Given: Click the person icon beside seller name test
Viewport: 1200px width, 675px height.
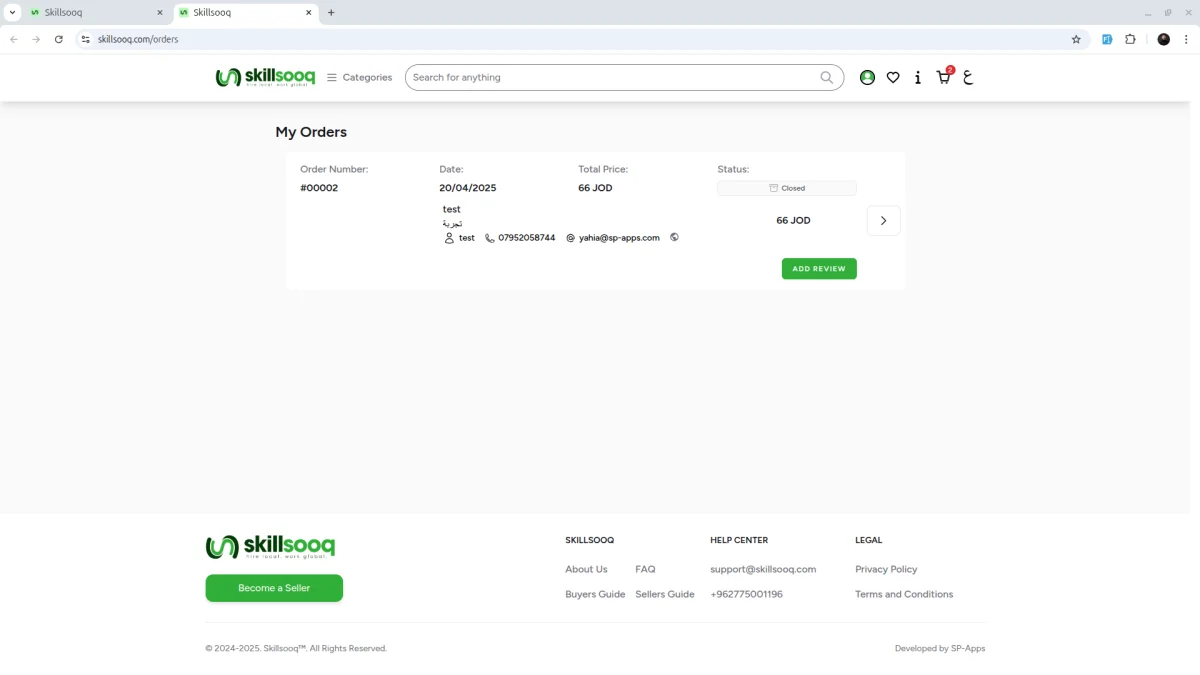Looking at the screenshot, I should coord(449,238).
